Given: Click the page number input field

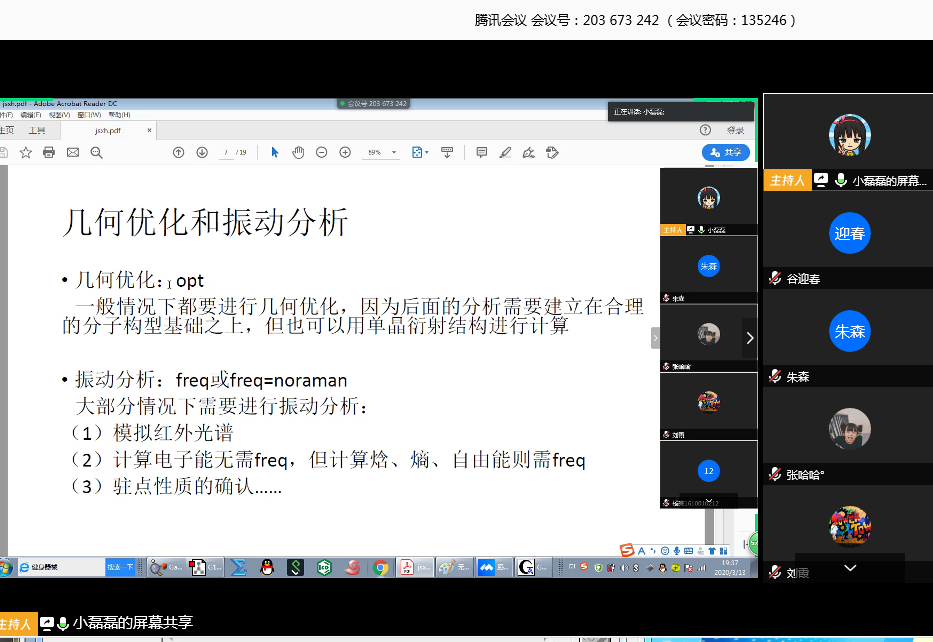Looking at the screenshot, I should (228, 152).
